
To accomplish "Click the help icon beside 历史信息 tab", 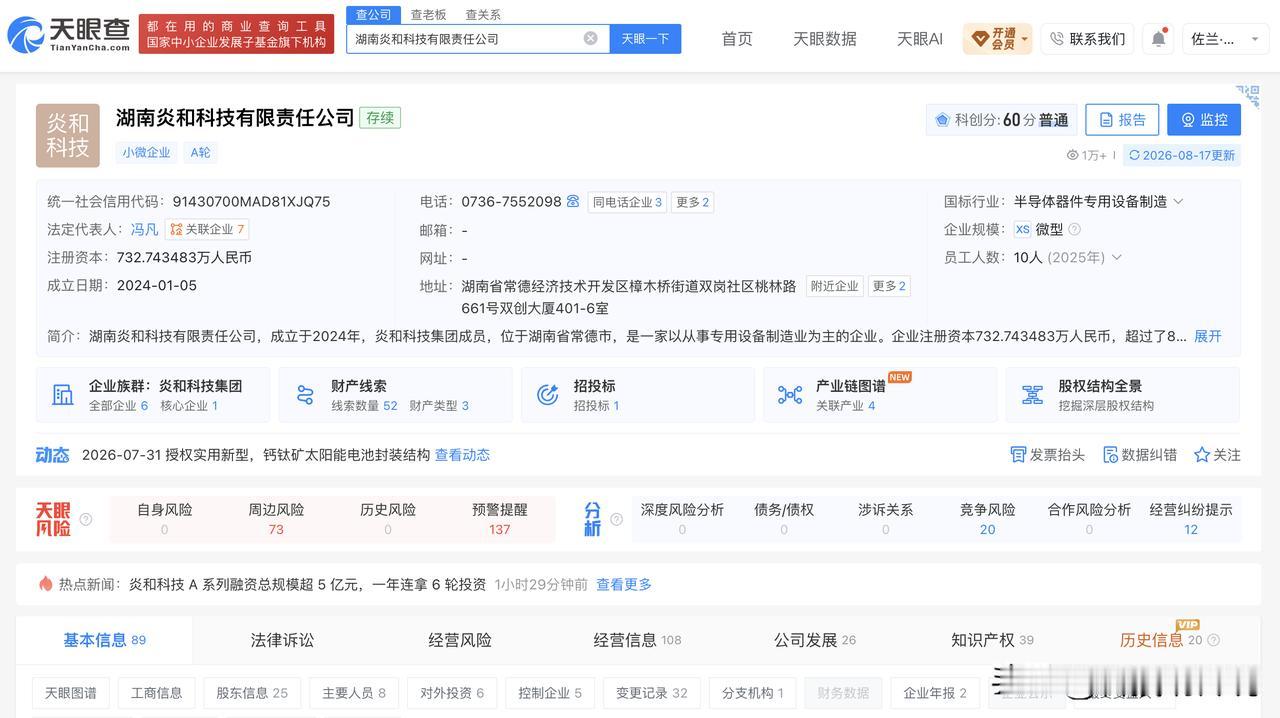I will coord(1213,640).
